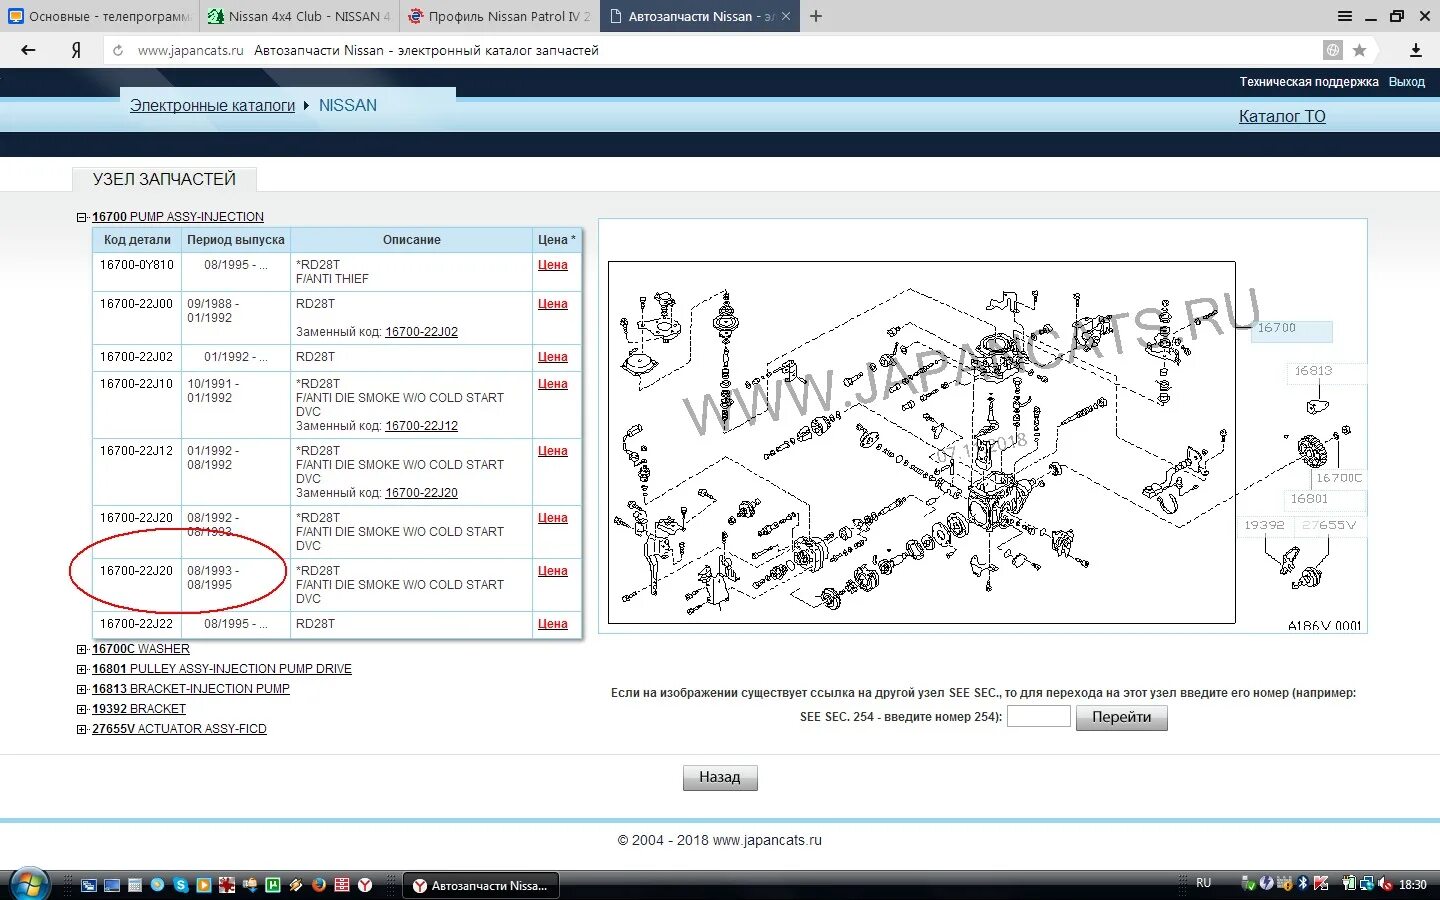Bookmark the page with the star icon
Screen dimensions: 1440x900
1359,50
